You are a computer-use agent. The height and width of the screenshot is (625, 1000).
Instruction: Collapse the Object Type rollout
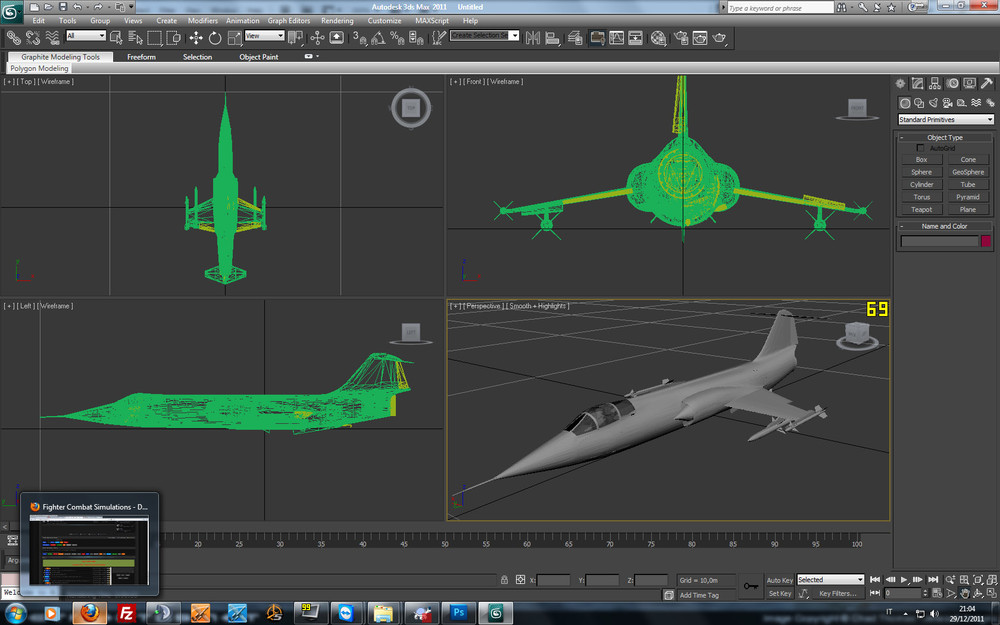coord(944,137)
